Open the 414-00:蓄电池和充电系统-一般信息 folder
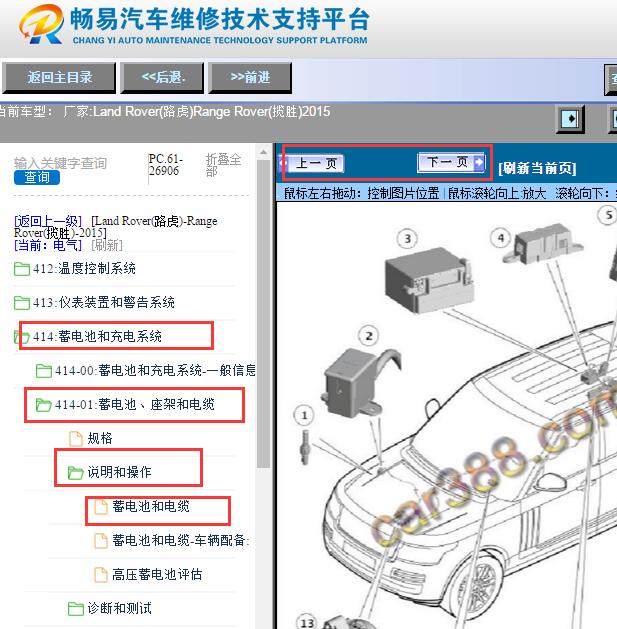The height and width of the screenshot is (629, 617). [x=155, y=370]
